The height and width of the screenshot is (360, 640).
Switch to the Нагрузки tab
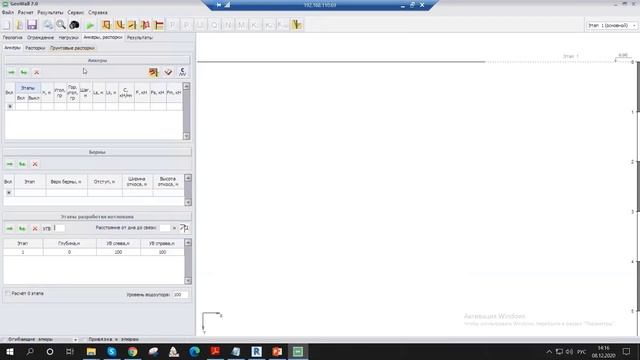point(69,38)
